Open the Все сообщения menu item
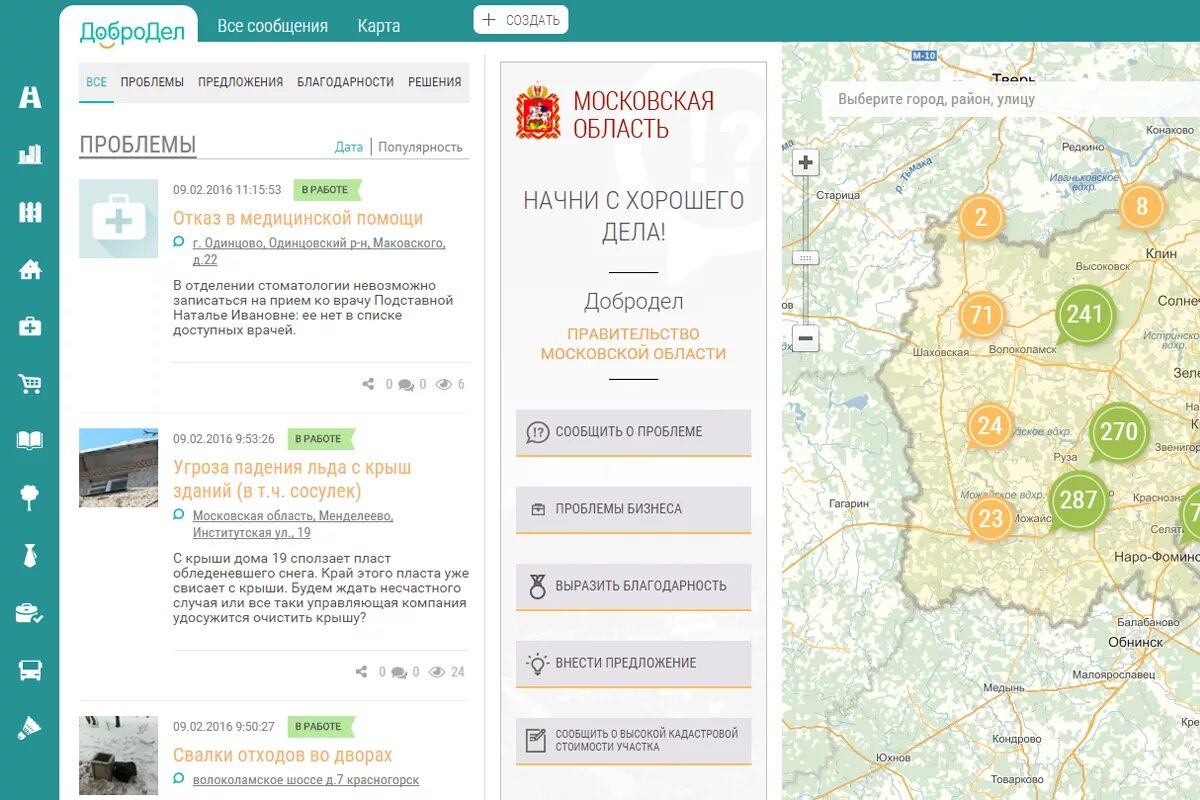The width and height of the screenshot is (1200, 800). coord(272,25)
